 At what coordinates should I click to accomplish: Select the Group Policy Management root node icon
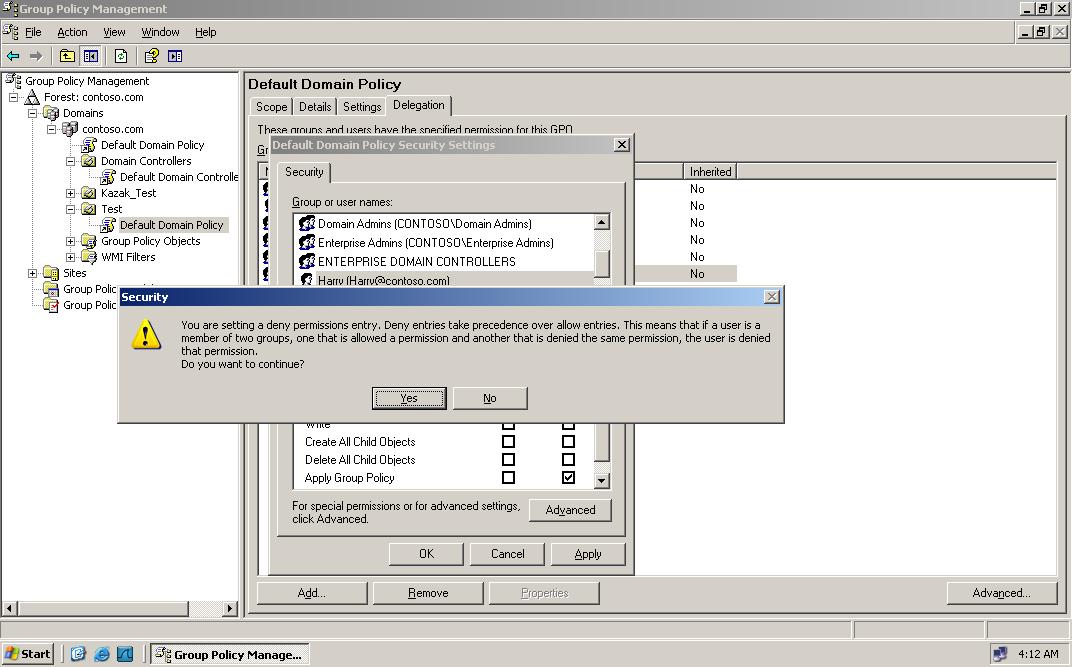14,81
